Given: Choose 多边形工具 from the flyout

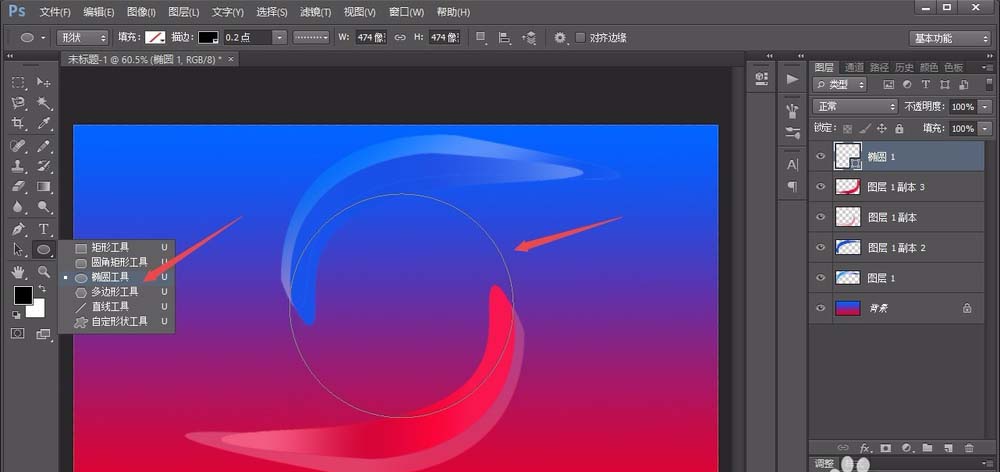Looking at the screenshot, I should coord(114,291).
